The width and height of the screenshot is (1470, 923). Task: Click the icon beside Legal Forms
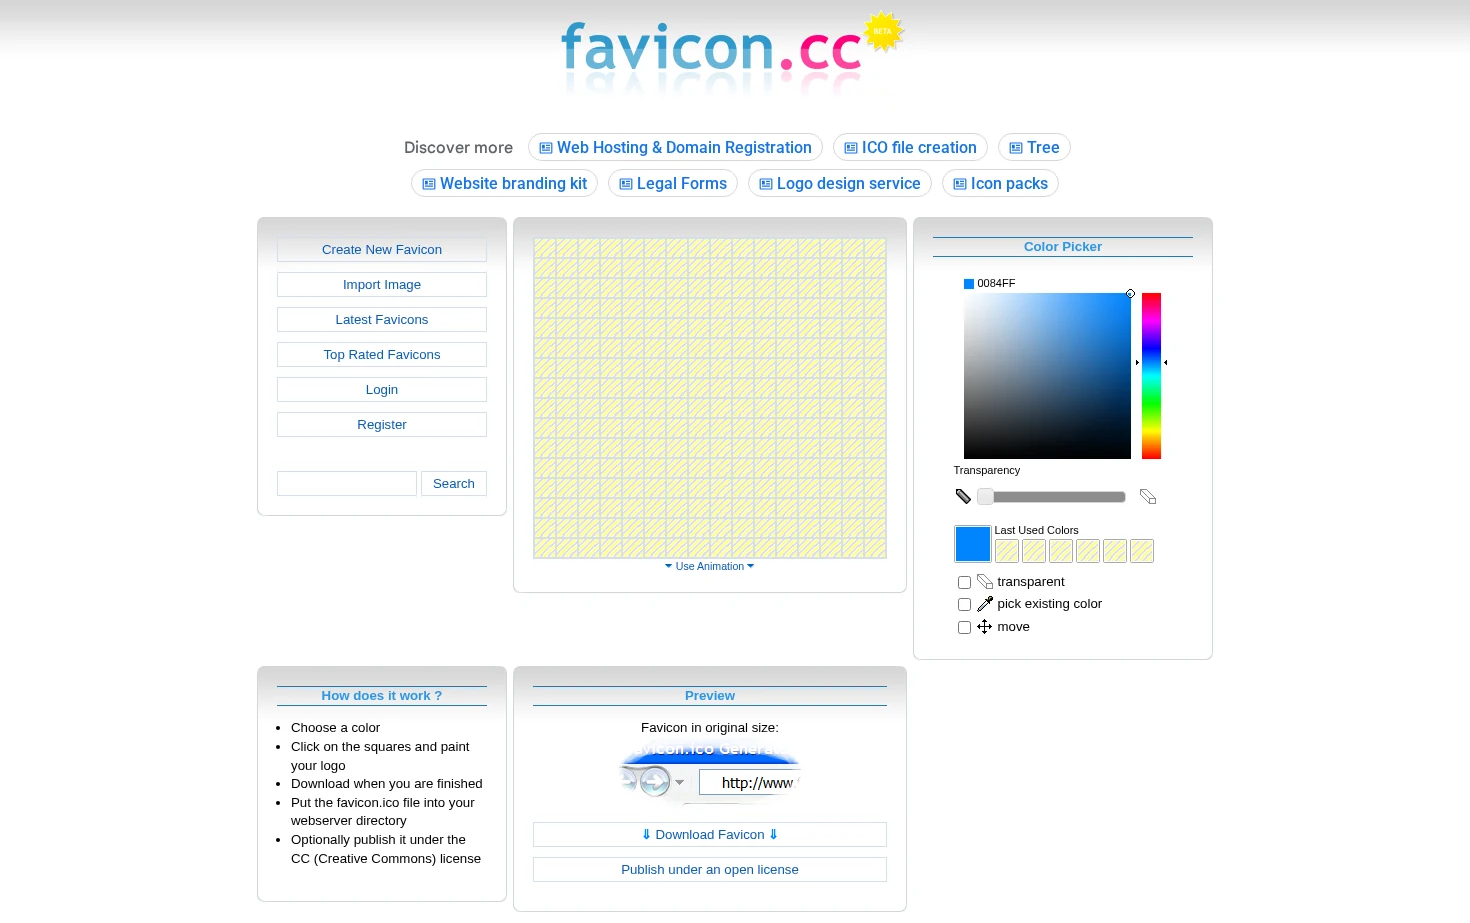tap(626, 184)
